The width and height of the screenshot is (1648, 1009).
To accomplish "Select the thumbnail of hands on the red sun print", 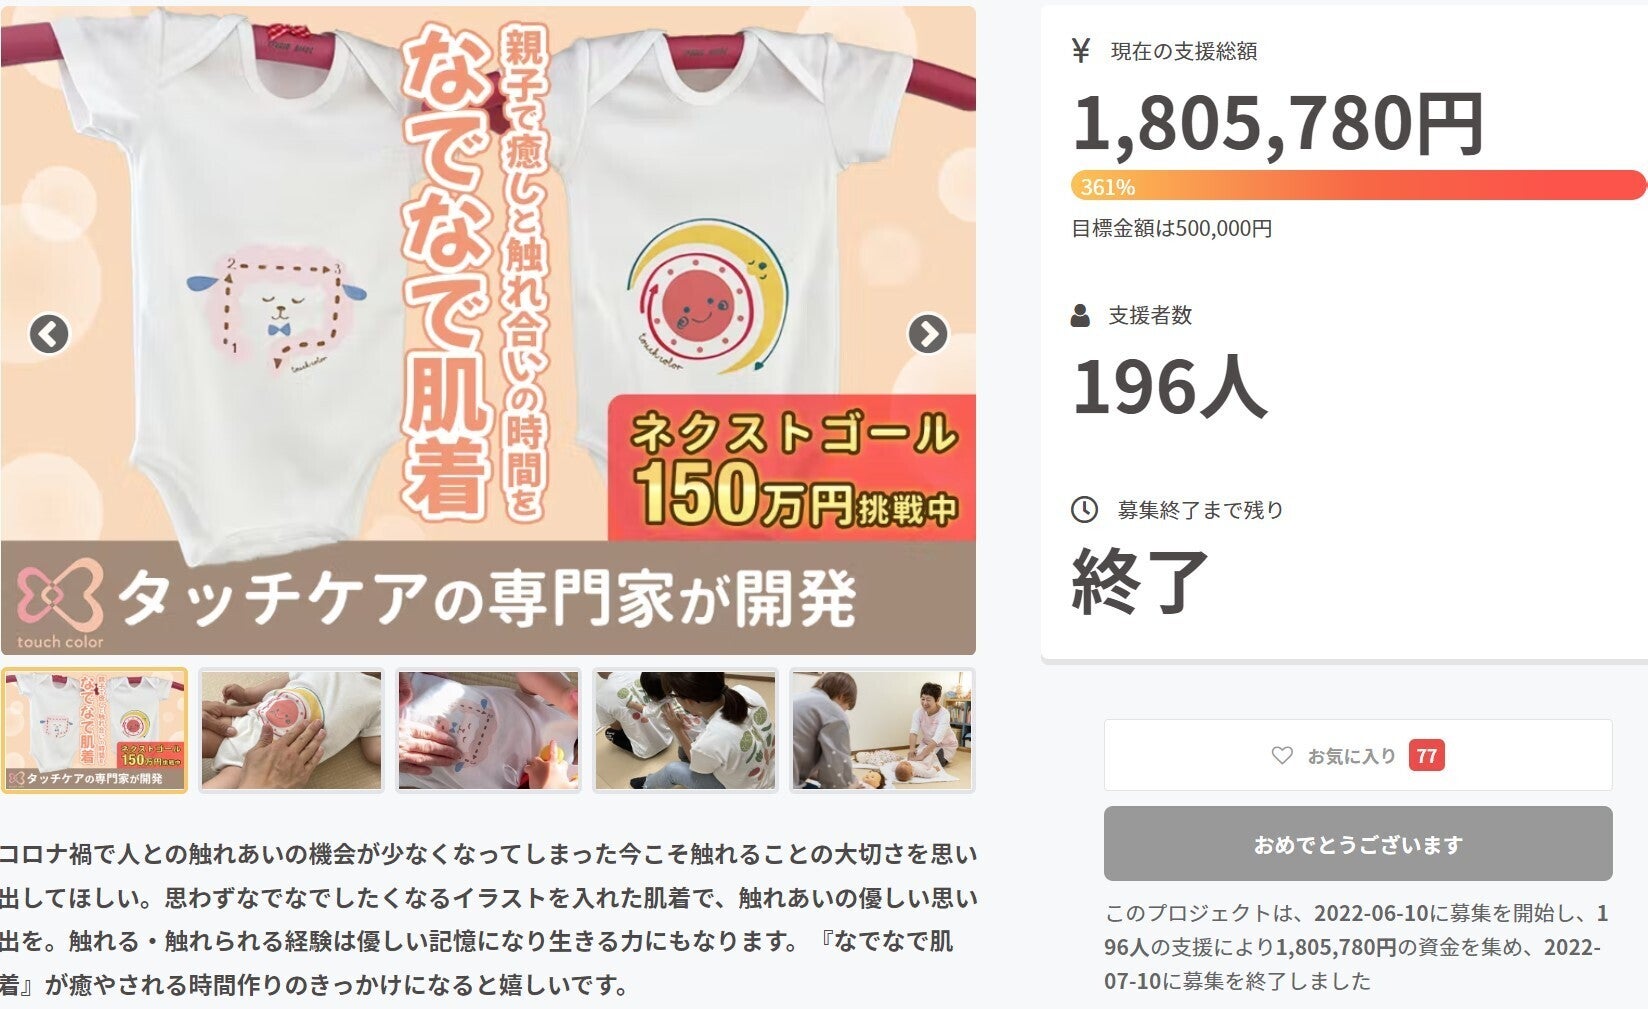I will click(x=291, y=731).
